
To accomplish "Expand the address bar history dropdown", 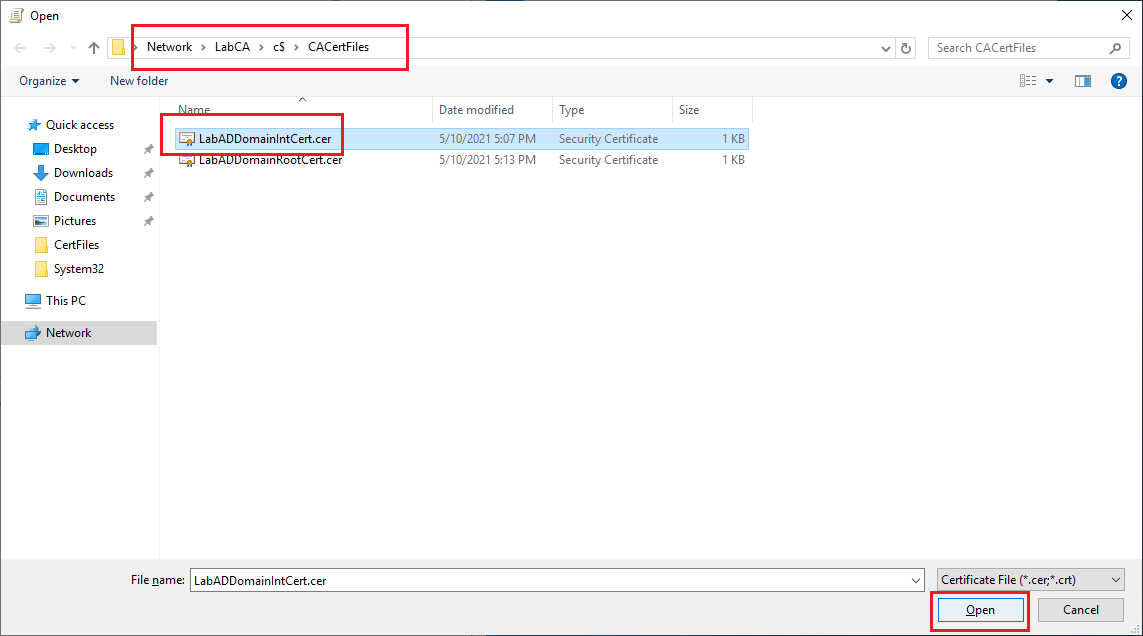I will (x=886, y=48).
